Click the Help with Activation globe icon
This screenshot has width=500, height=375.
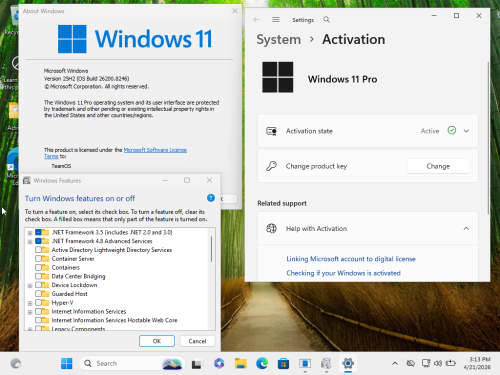tap(271, 228)
